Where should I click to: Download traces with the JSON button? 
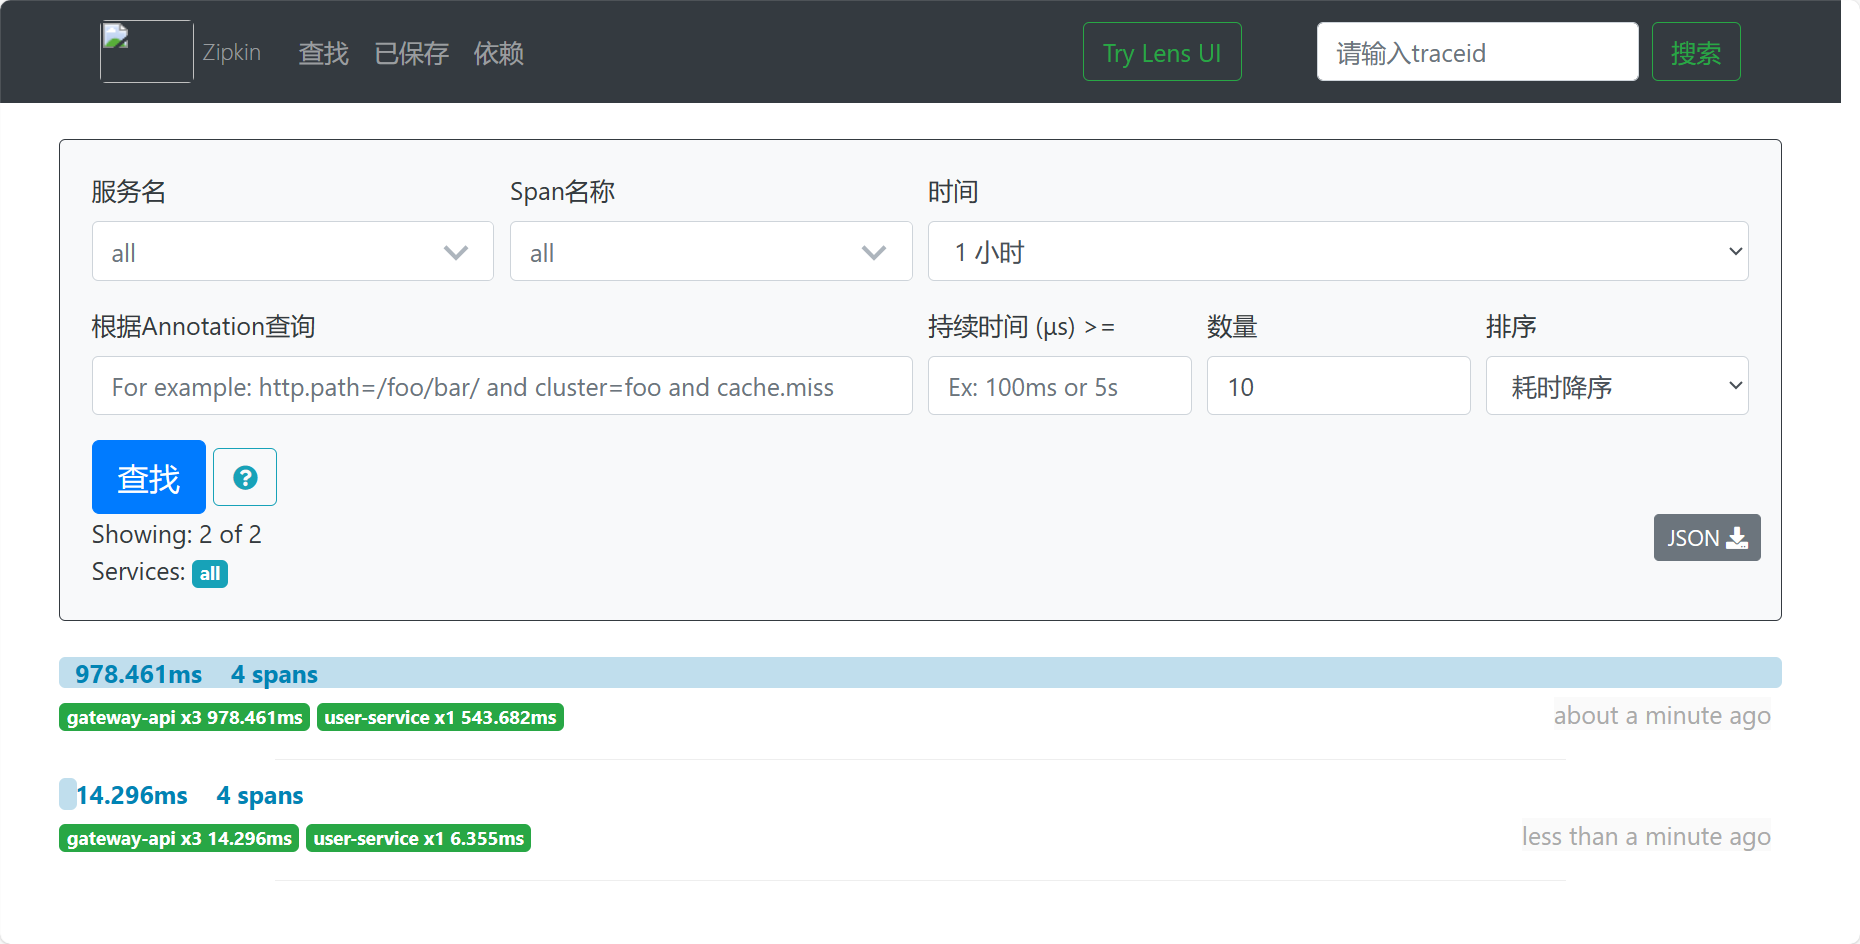[1707, 538]
